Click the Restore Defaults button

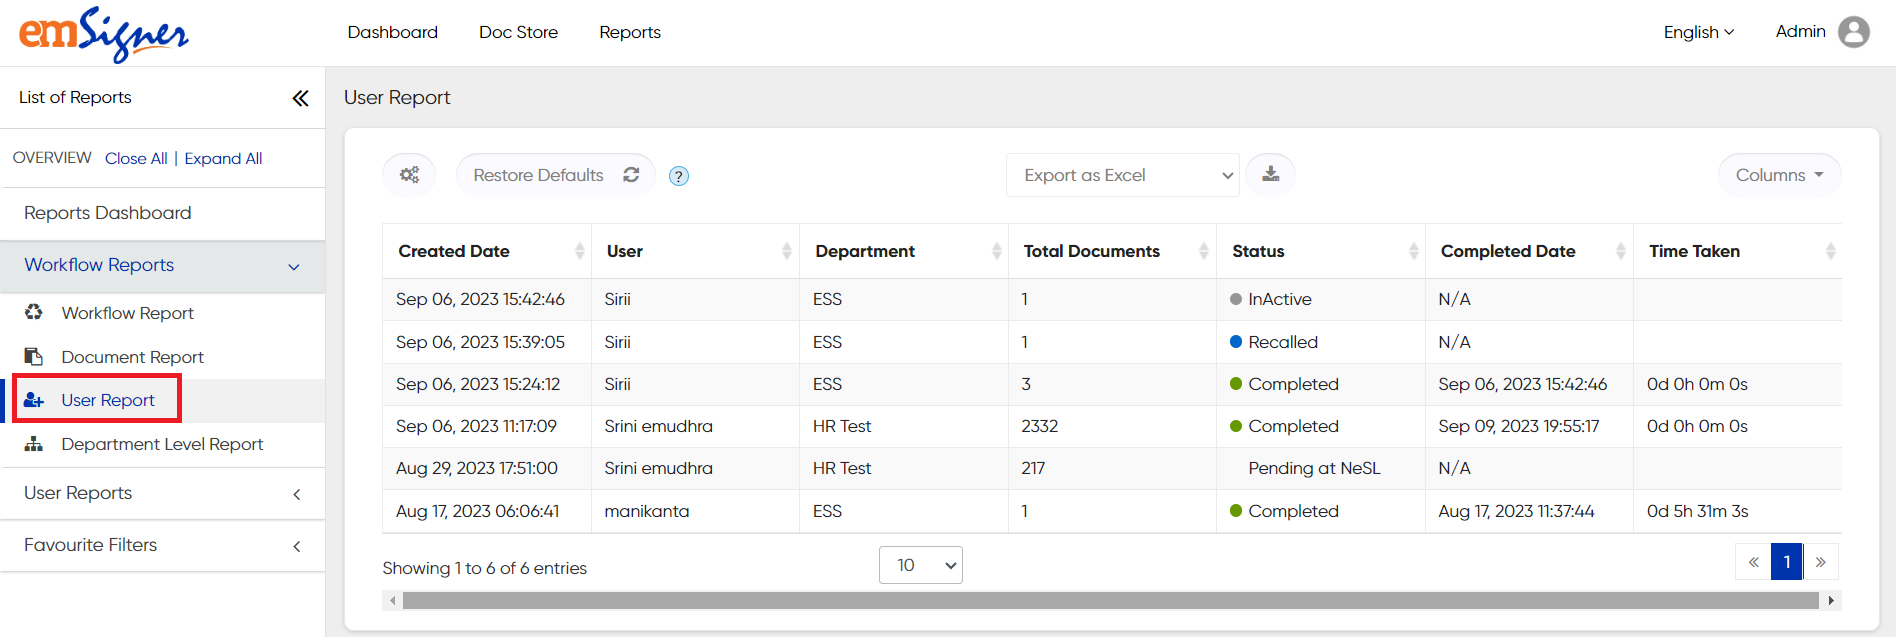tap(555, 175)
